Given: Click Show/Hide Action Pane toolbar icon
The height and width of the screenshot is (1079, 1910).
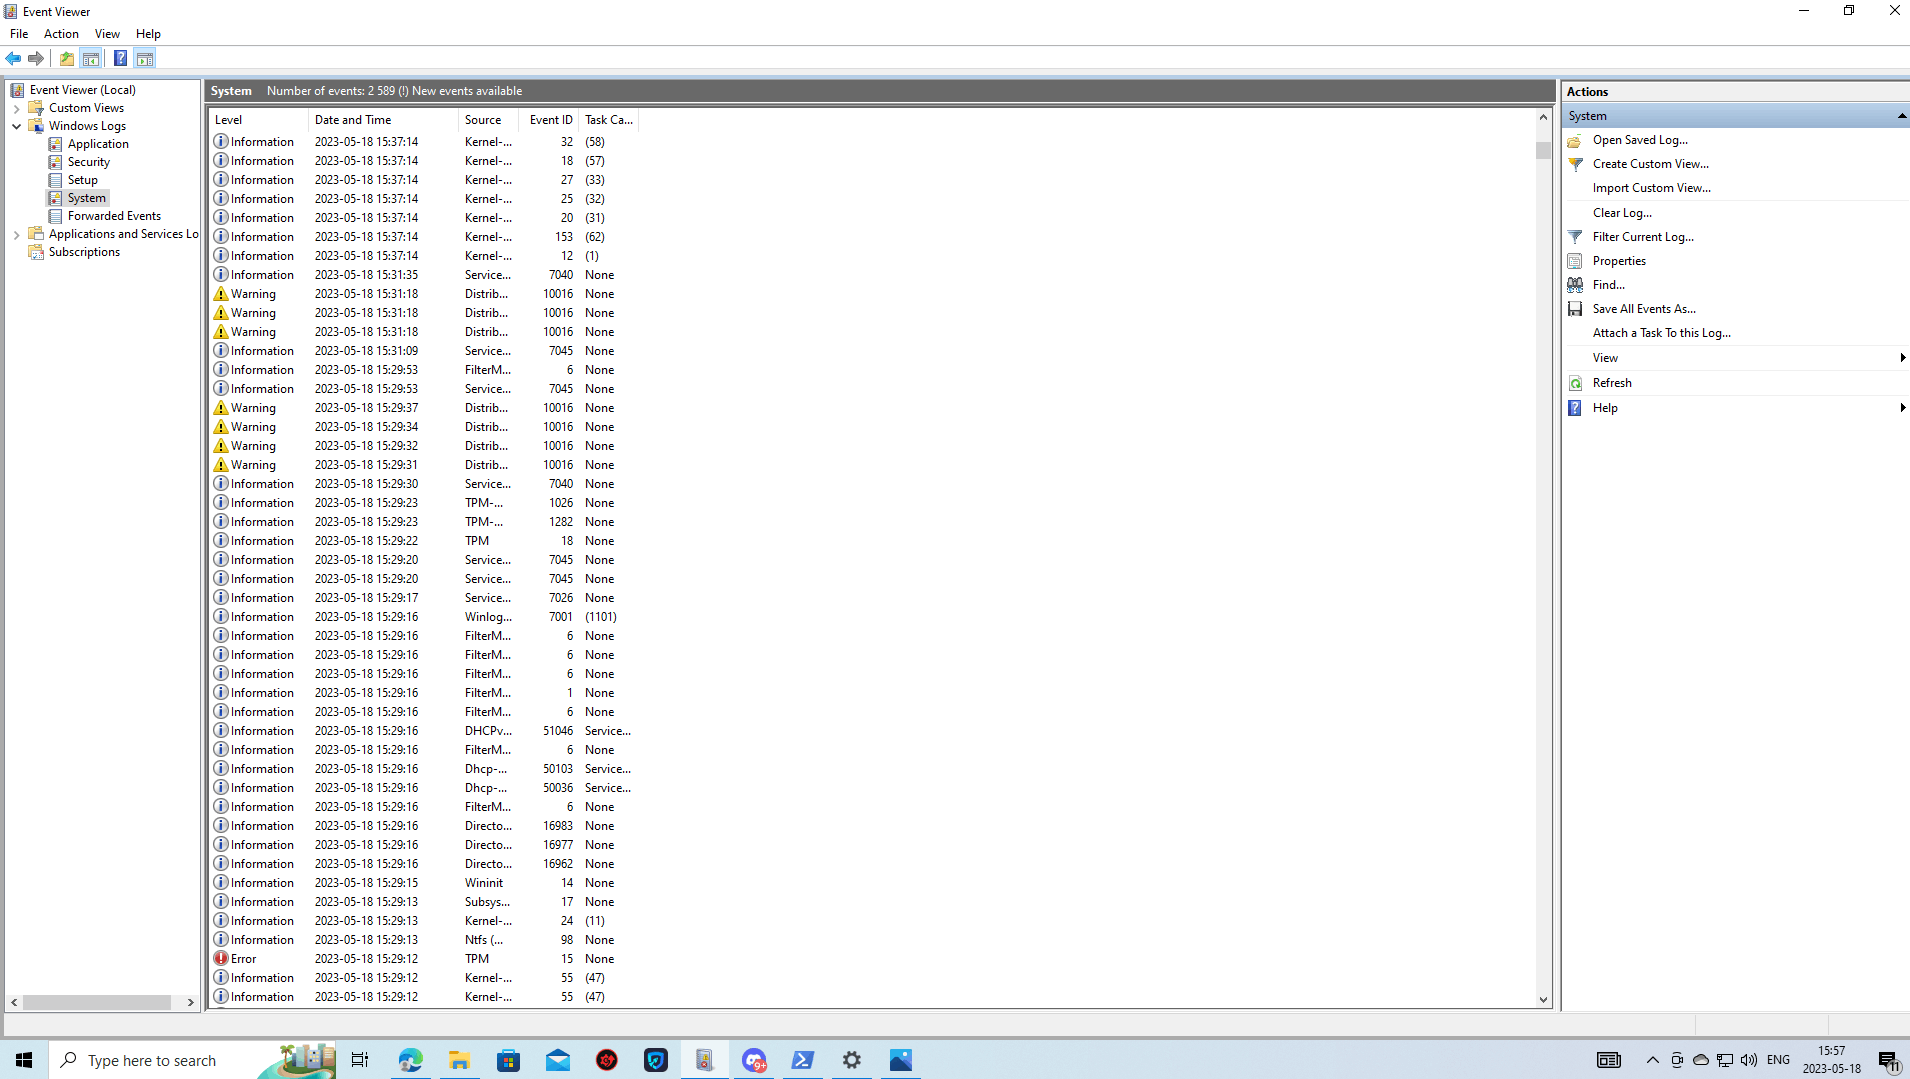Looking at the screenshot, I should (145, 58).
